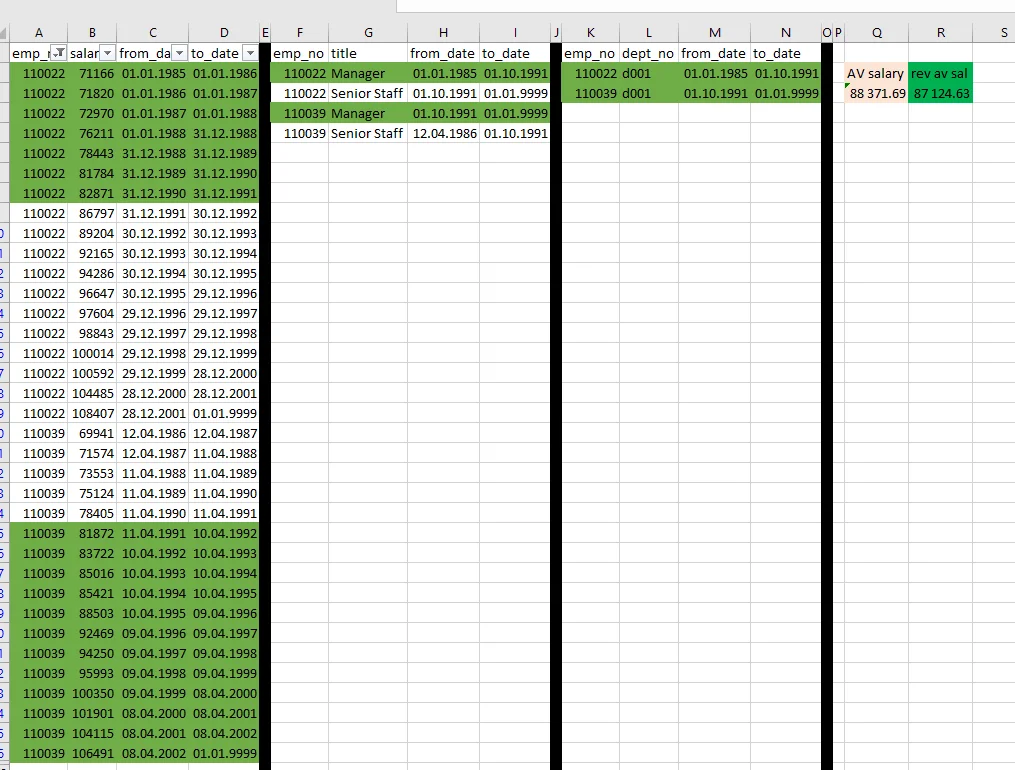Select the 'dept_no' header cell
Screen dimensions: 1015x770
[x=647, y=53]
